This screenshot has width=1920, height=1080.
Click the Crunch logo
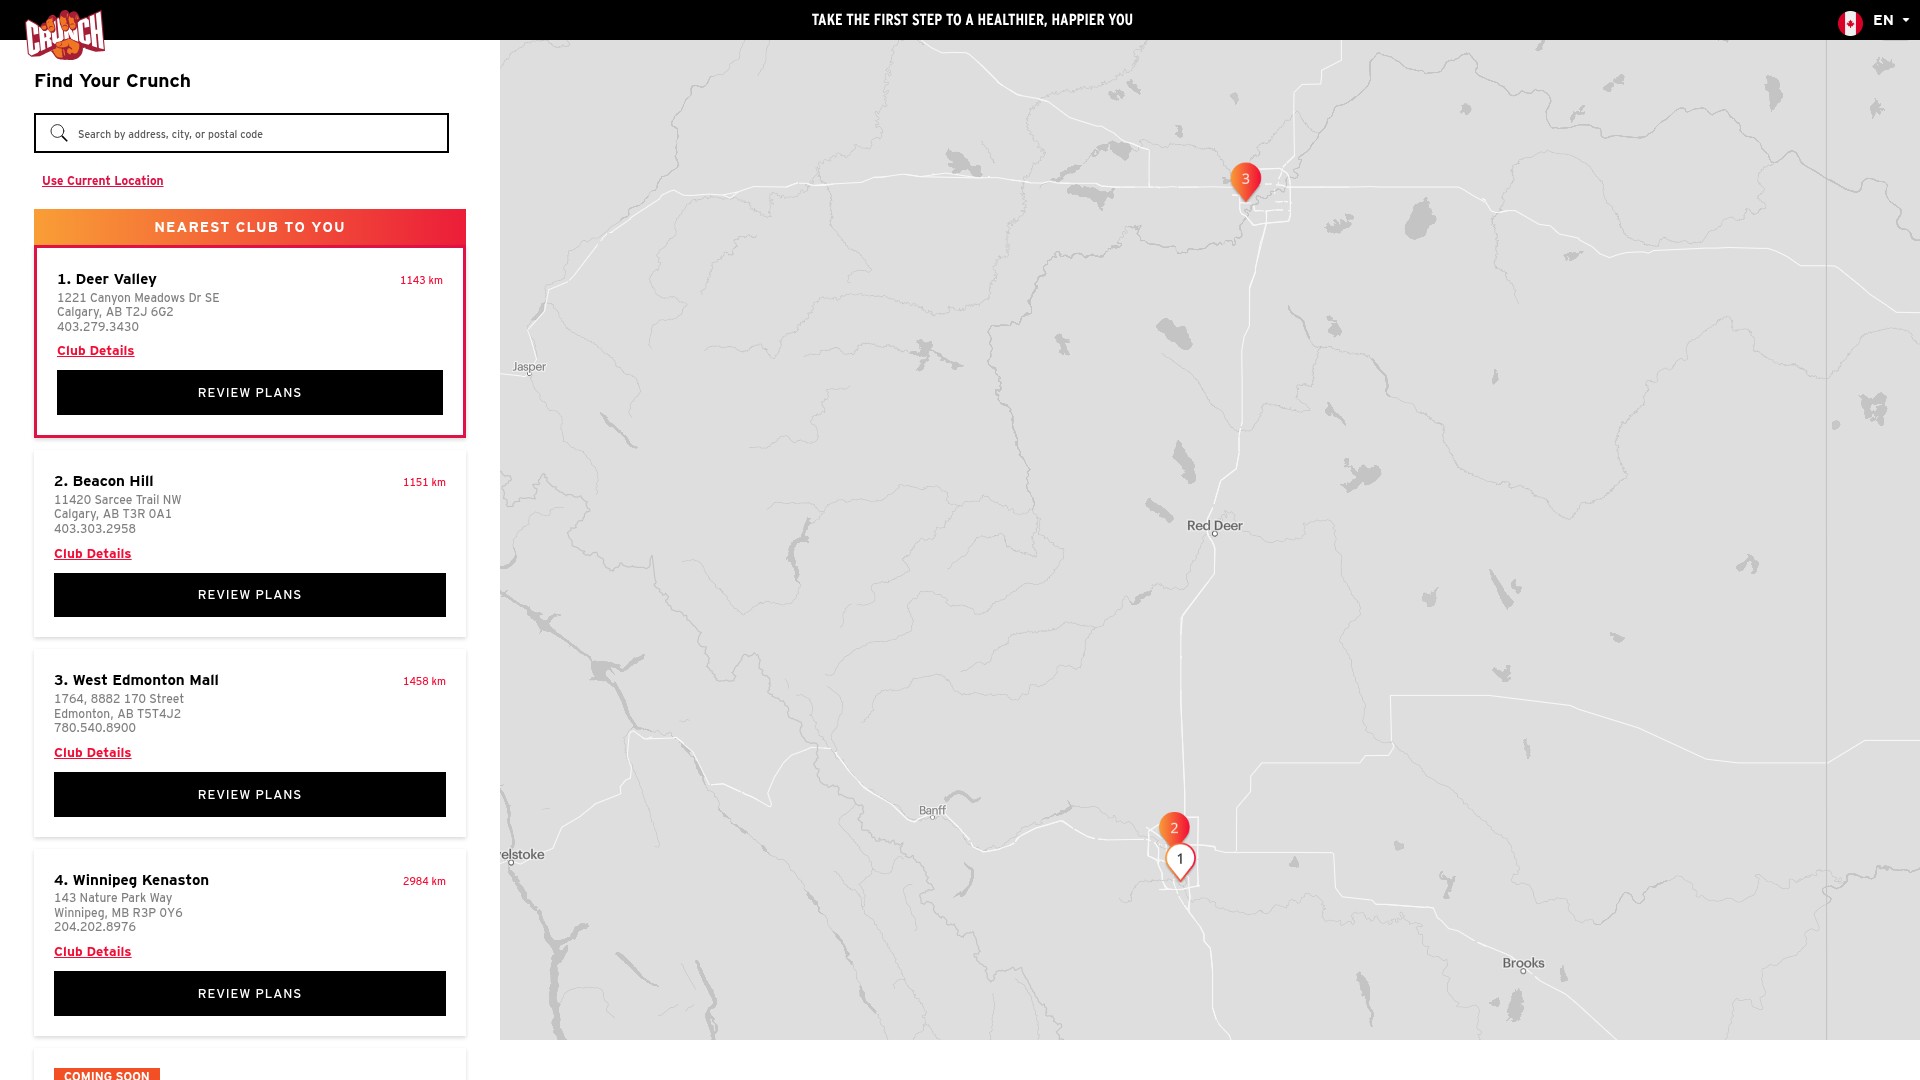(65, 35)
